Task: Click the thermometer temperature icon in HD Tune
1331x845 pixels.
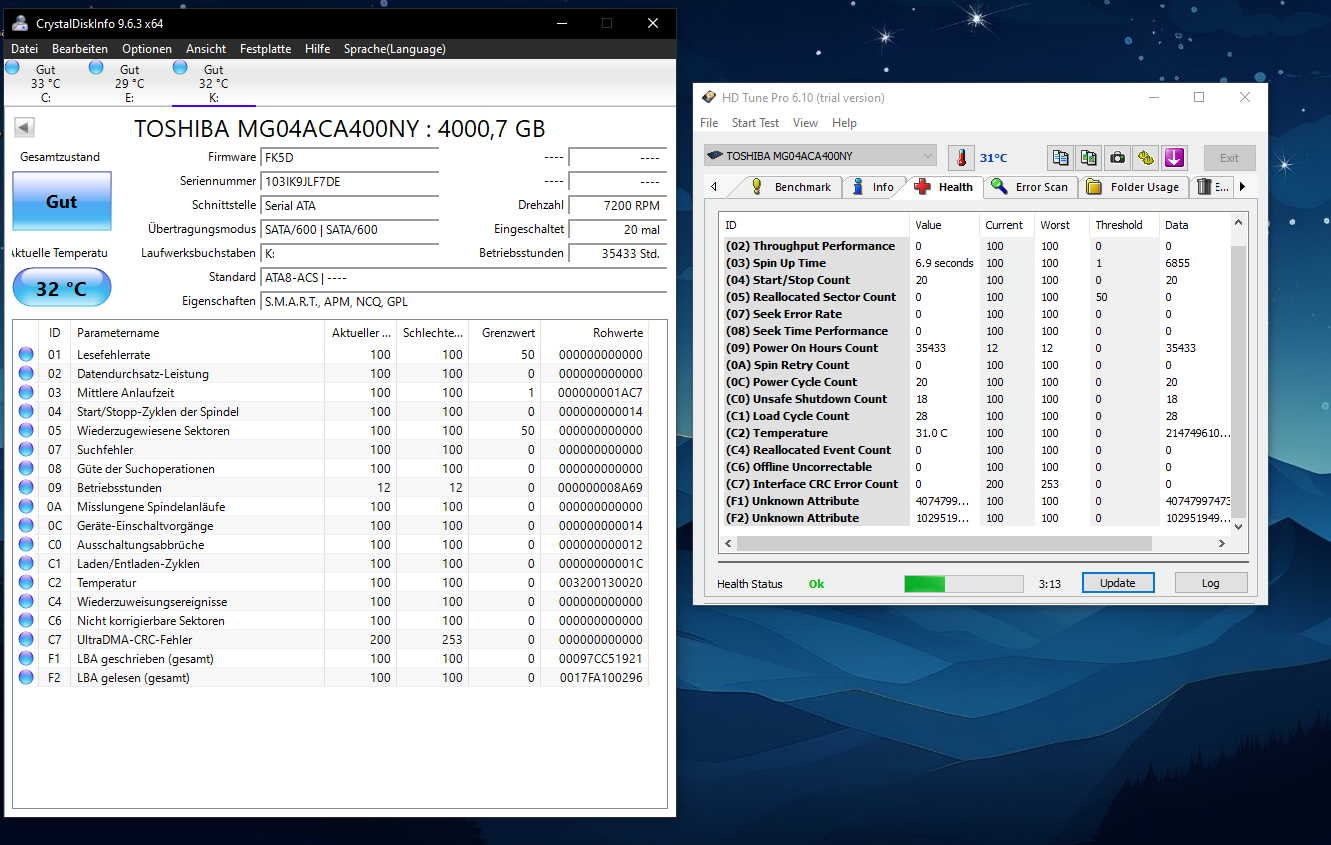Action: point(961,157)
